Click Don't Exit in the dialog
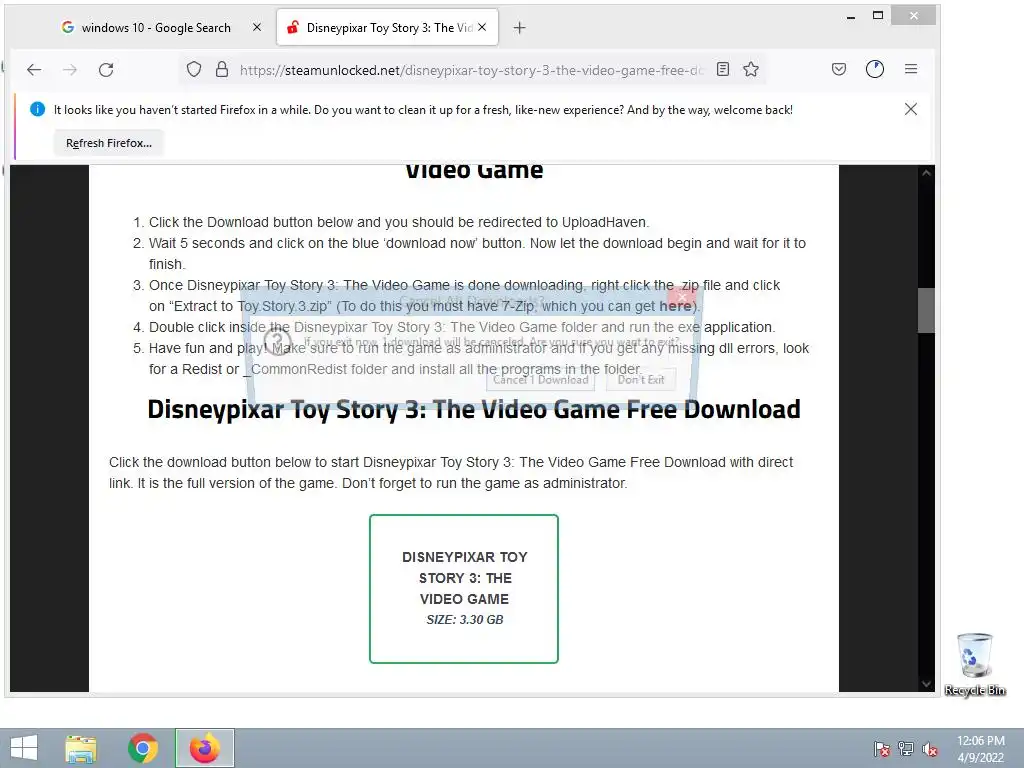 [x=641, y=379]
